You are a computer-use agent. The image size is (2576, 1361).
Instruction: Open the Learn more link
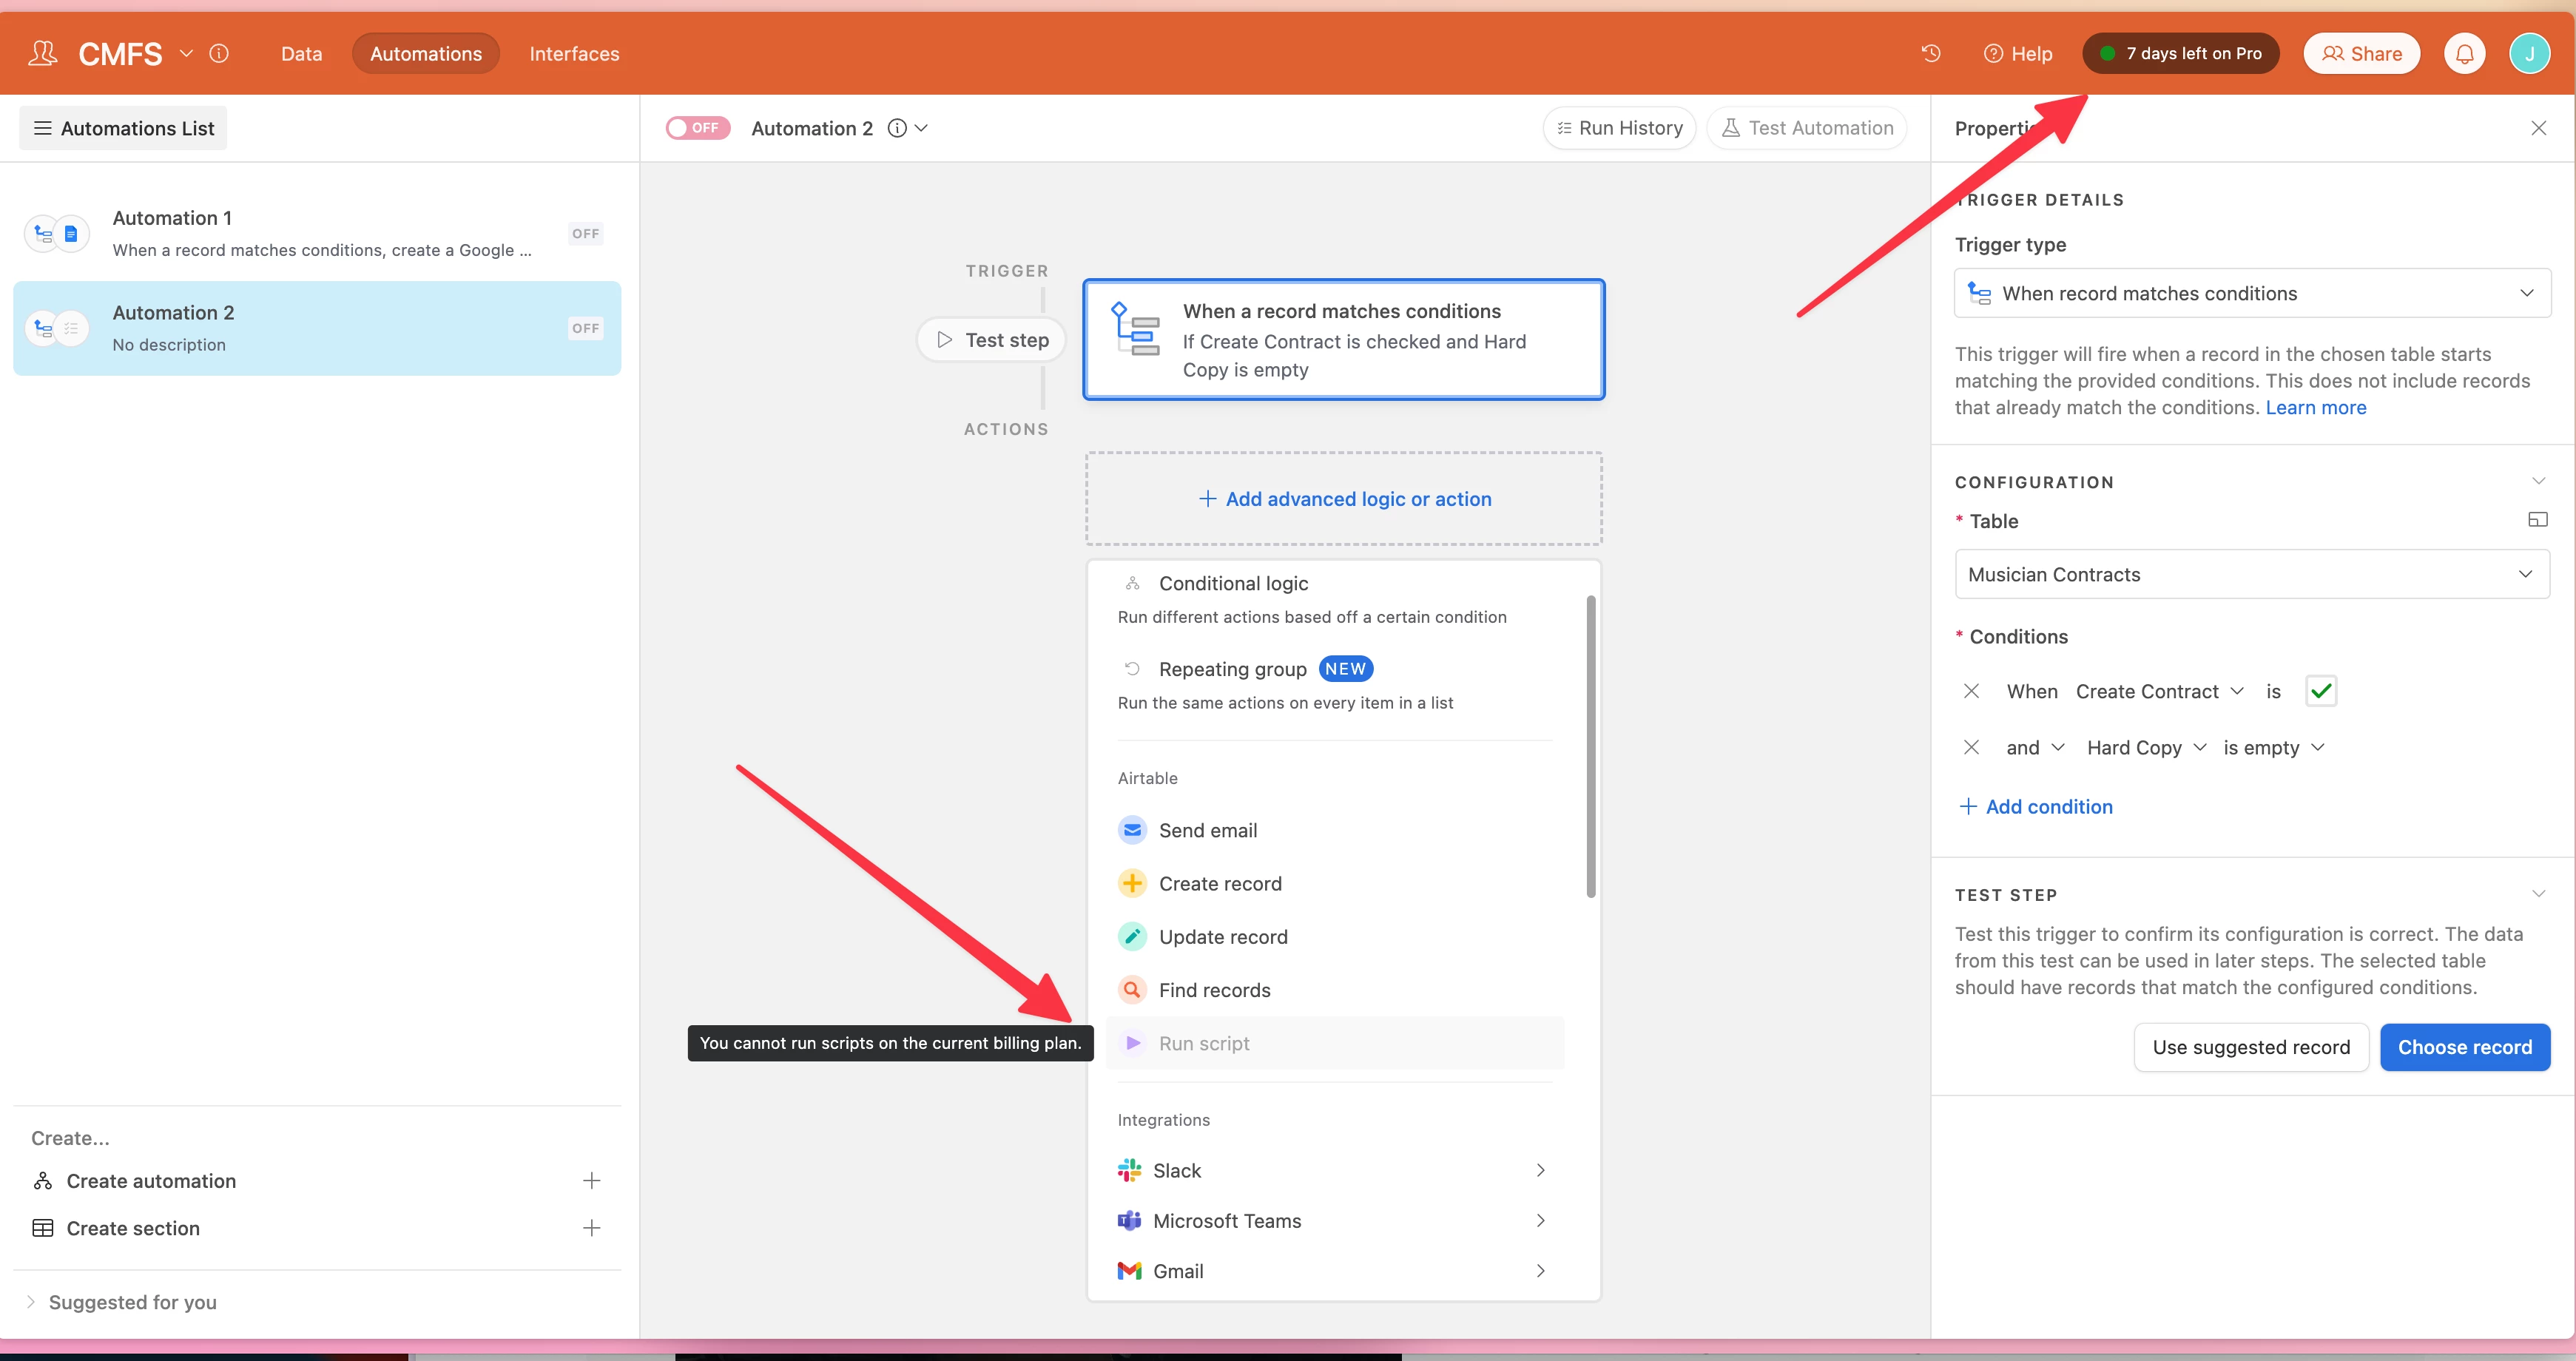[2315, 407]
